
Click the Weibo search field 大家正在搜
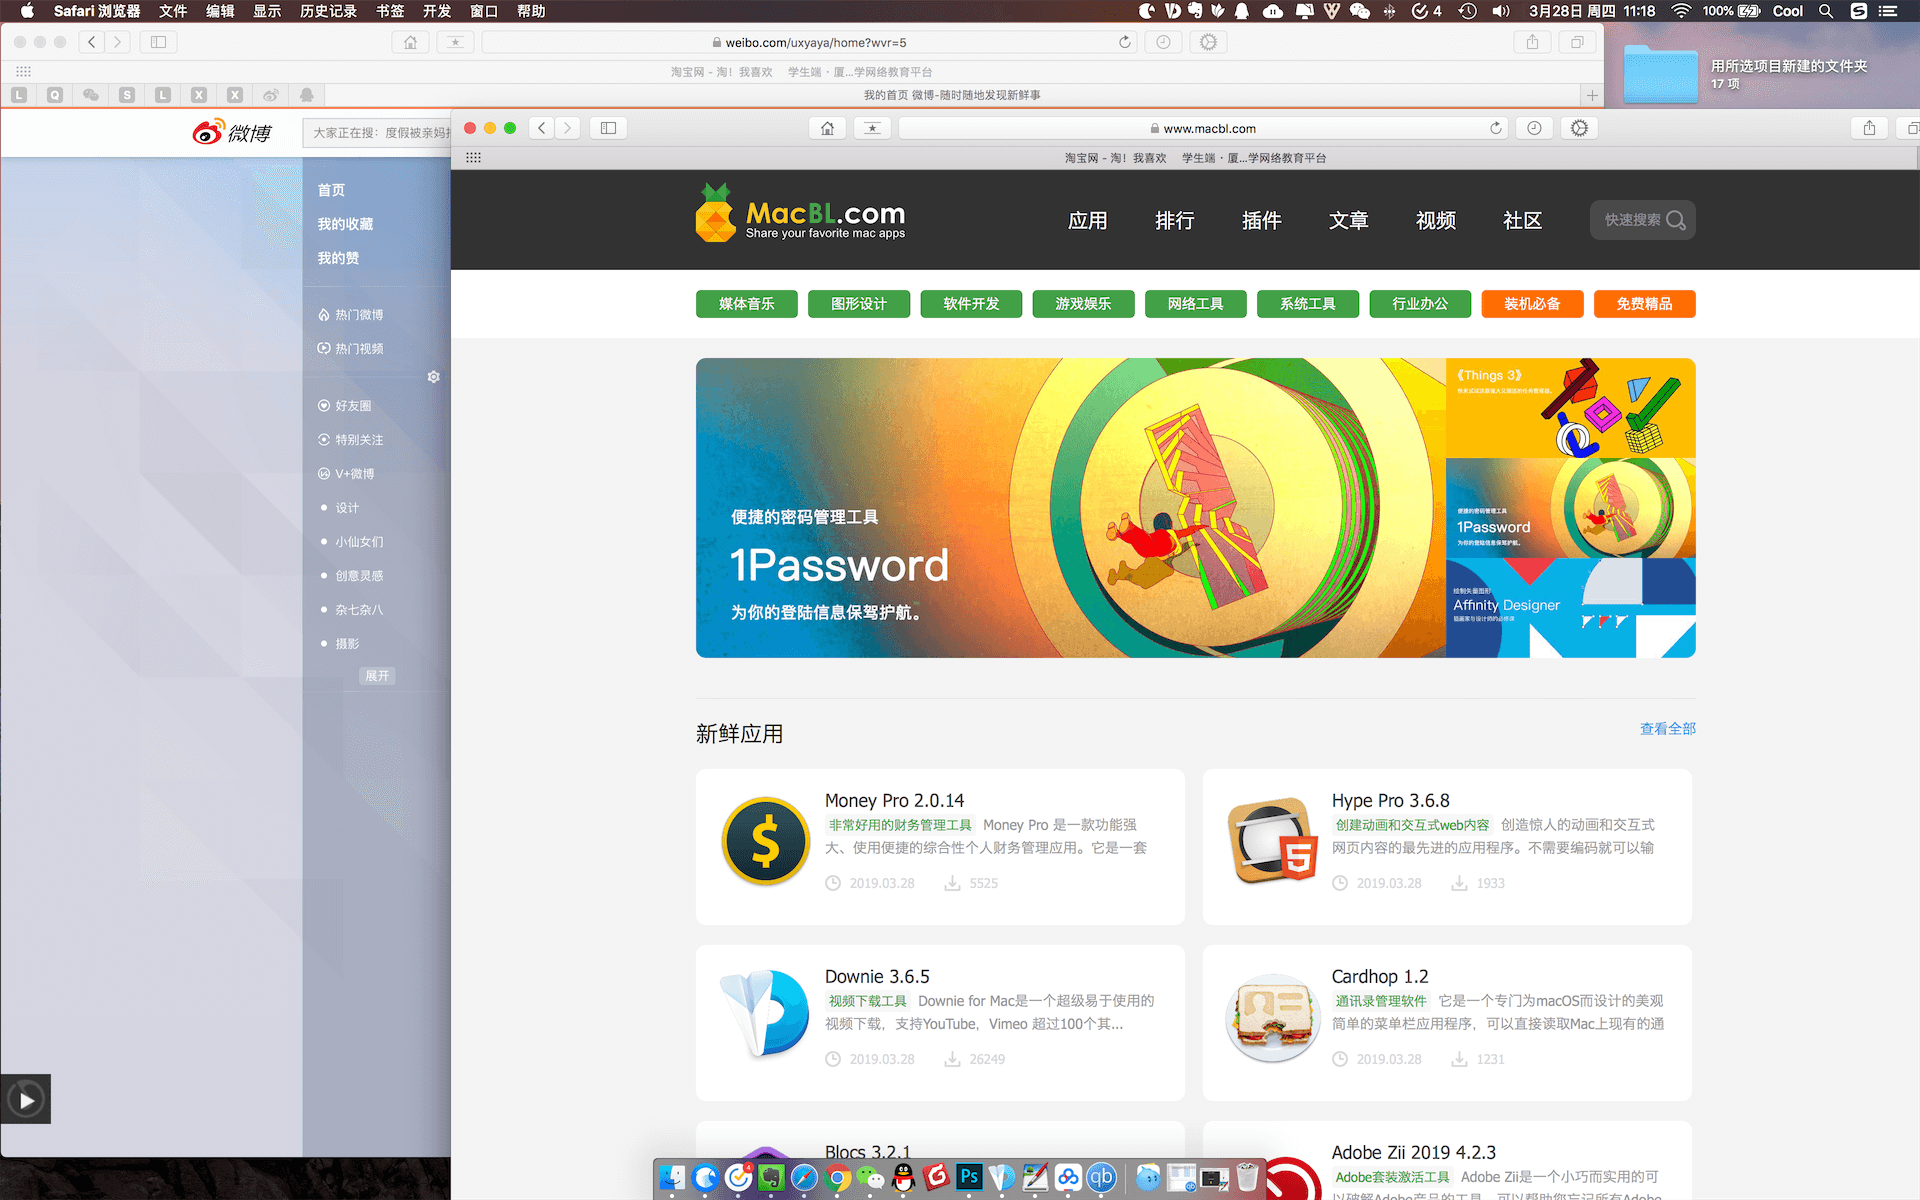coord(378,133)
